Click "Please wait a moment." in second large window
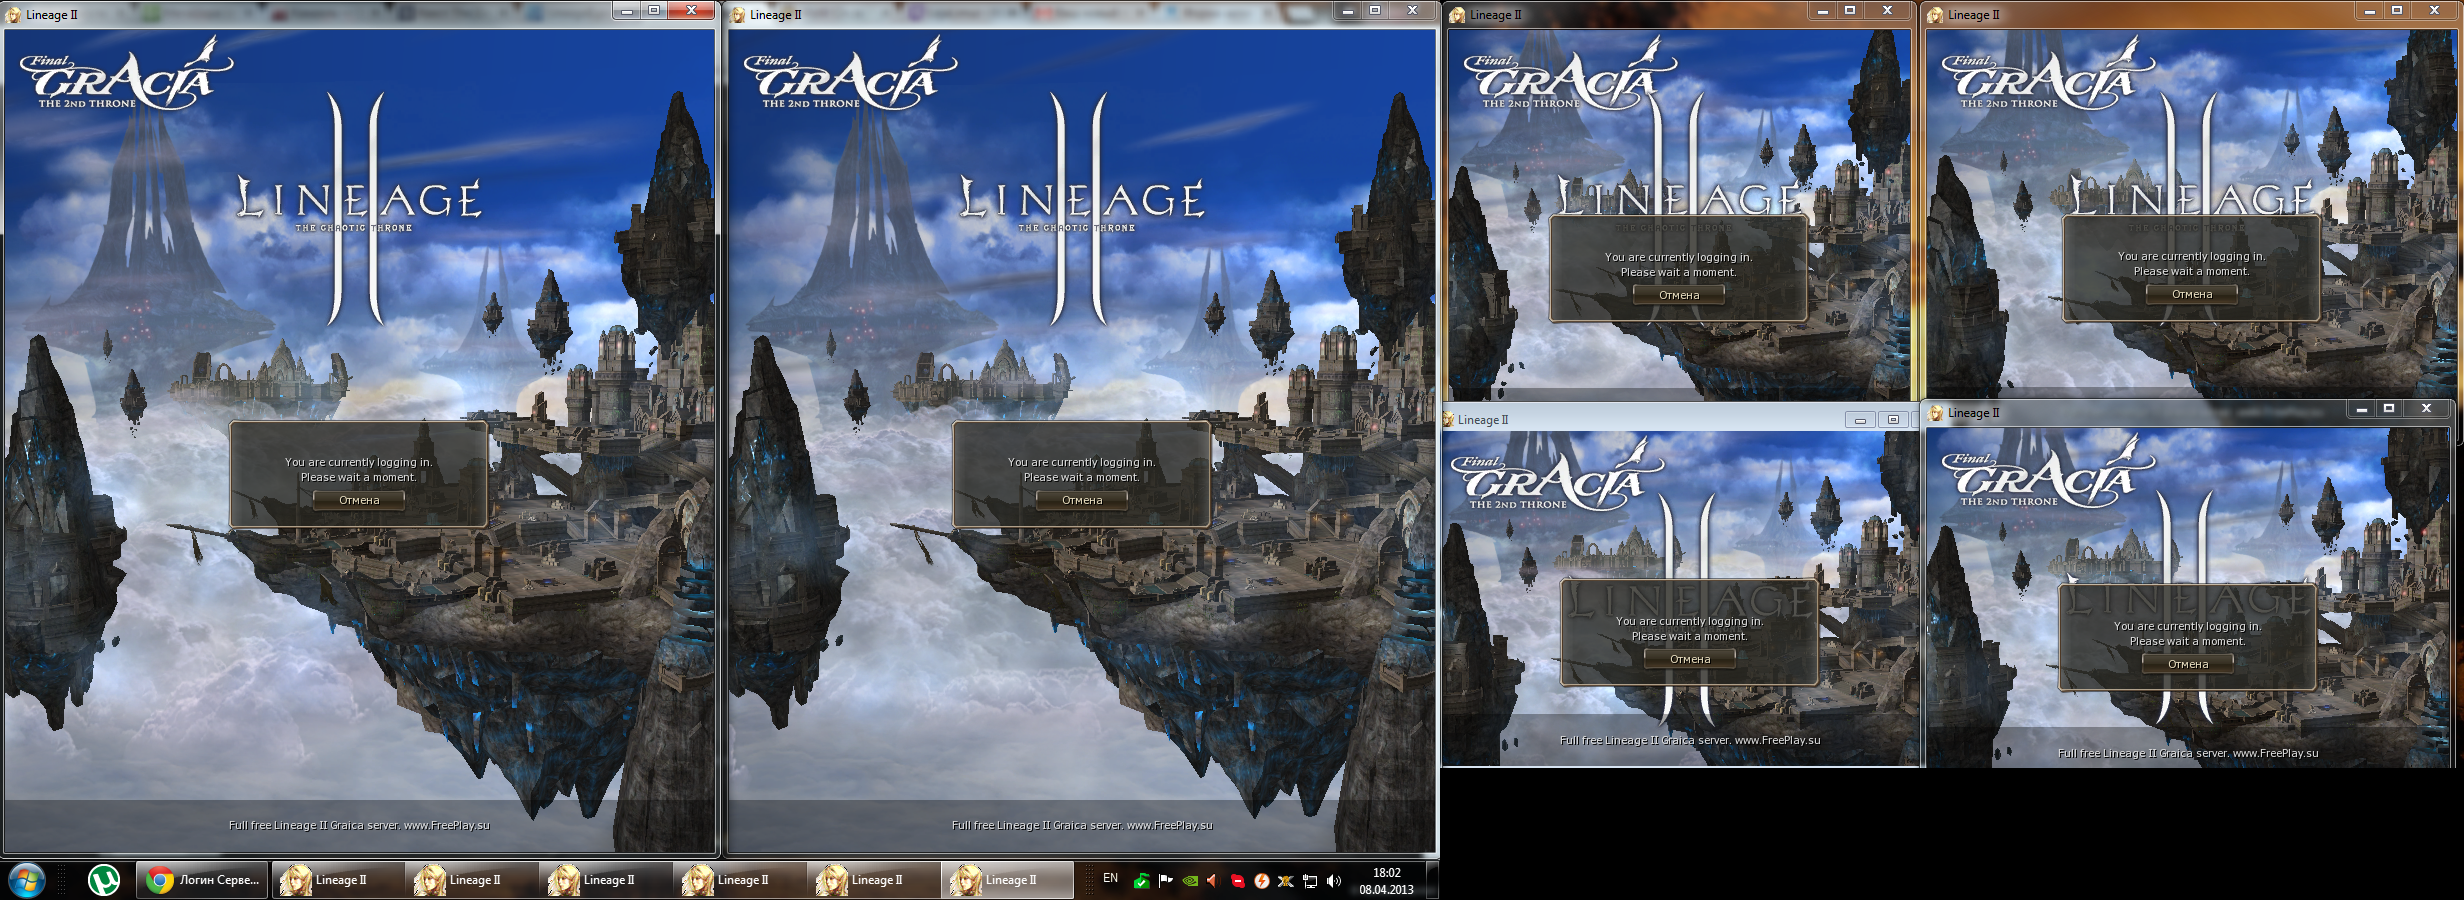Screen dimensions: 2464x900 coord(1081,477)
